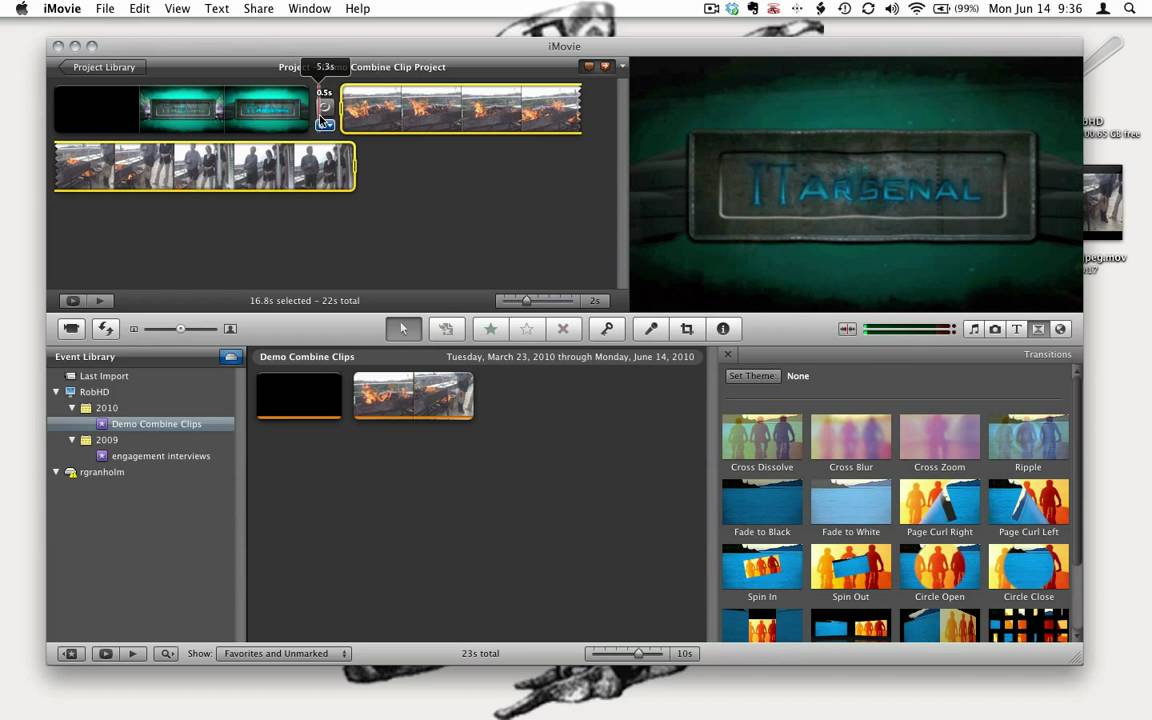This screenshot has width=1152, height=720.
Task: Open the inspector info button
Action: (723, 329)
